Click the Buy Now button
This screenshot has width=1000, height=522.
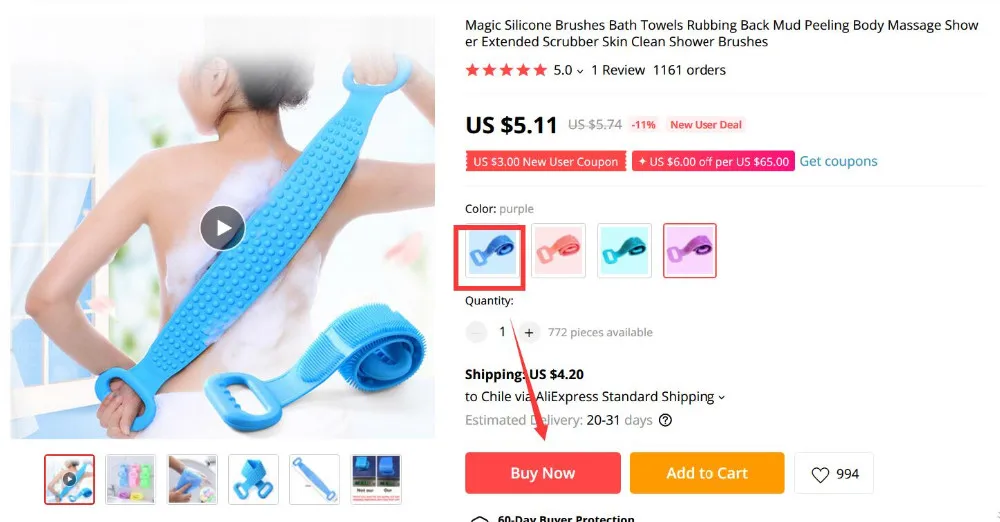click(x=543, y=473)
